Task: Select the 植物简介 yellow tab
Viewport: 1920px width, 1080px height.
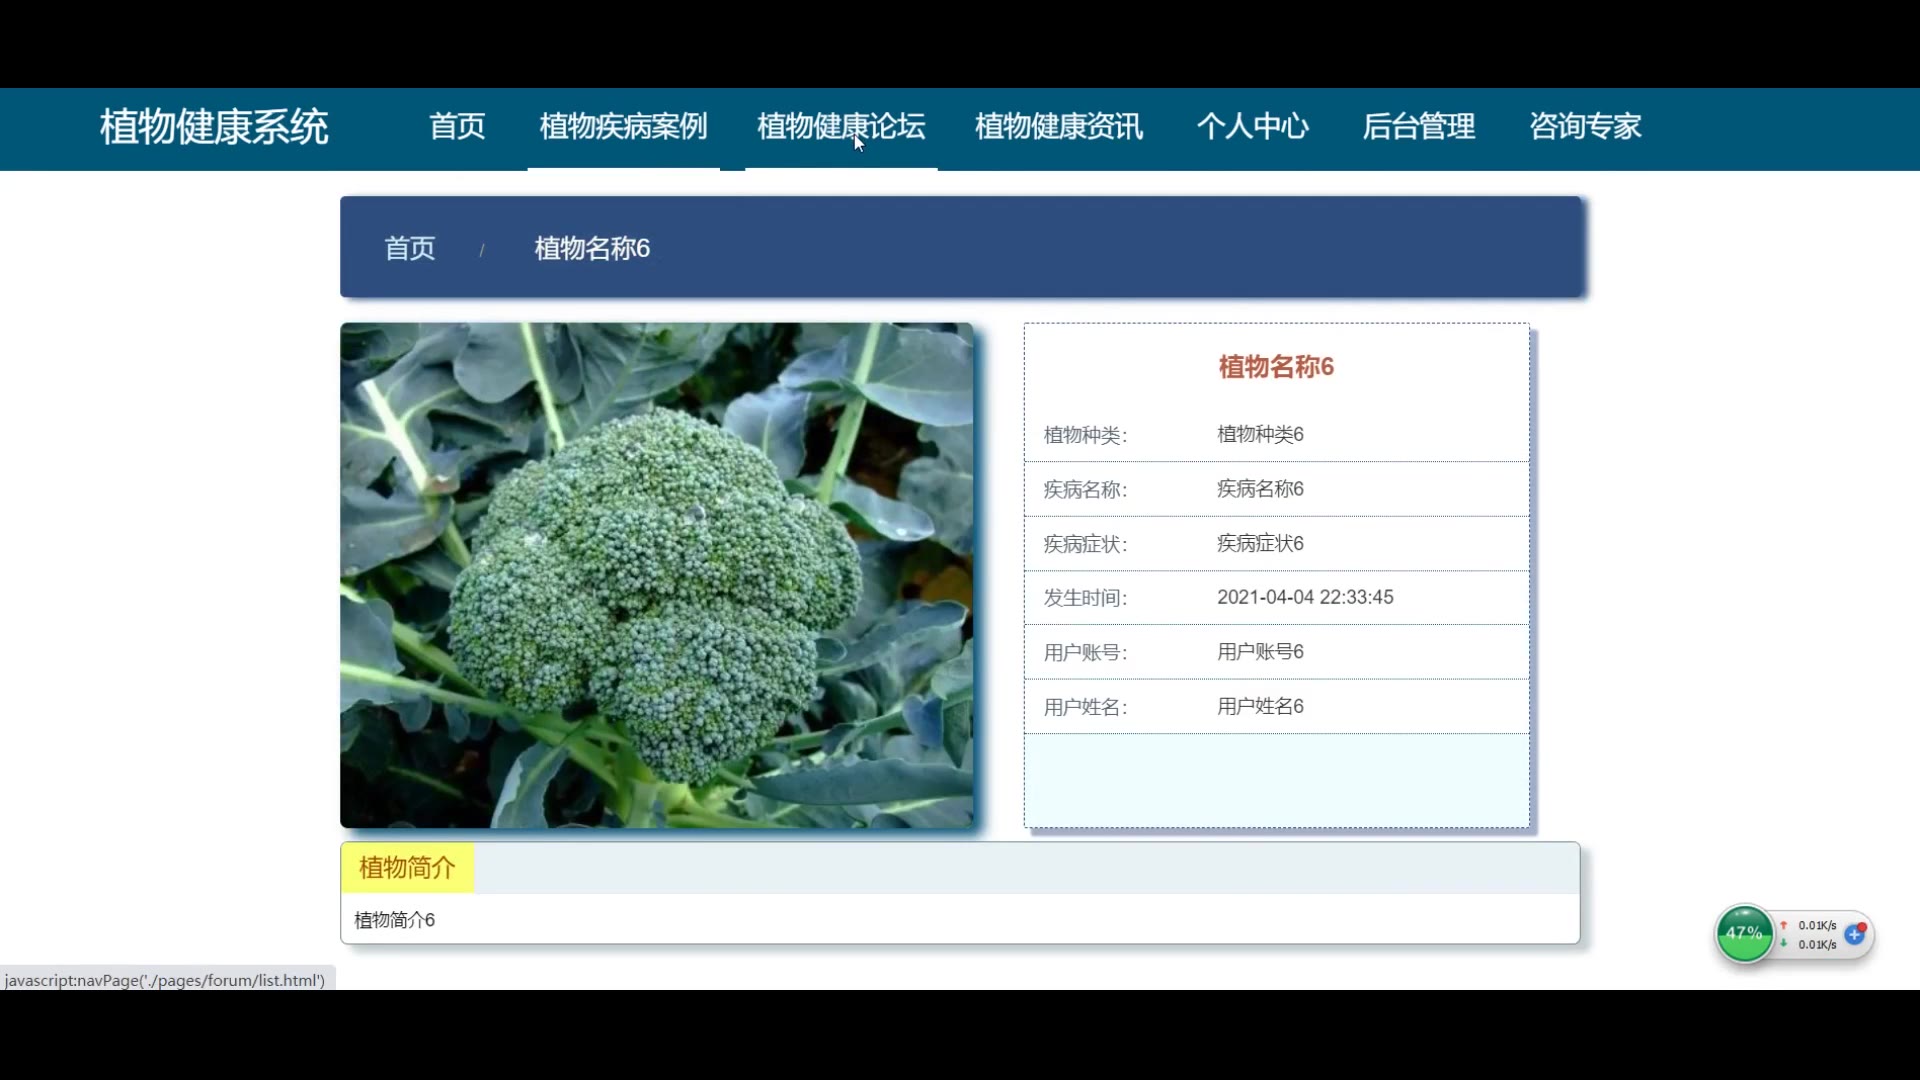Action: tap(407, 868)
